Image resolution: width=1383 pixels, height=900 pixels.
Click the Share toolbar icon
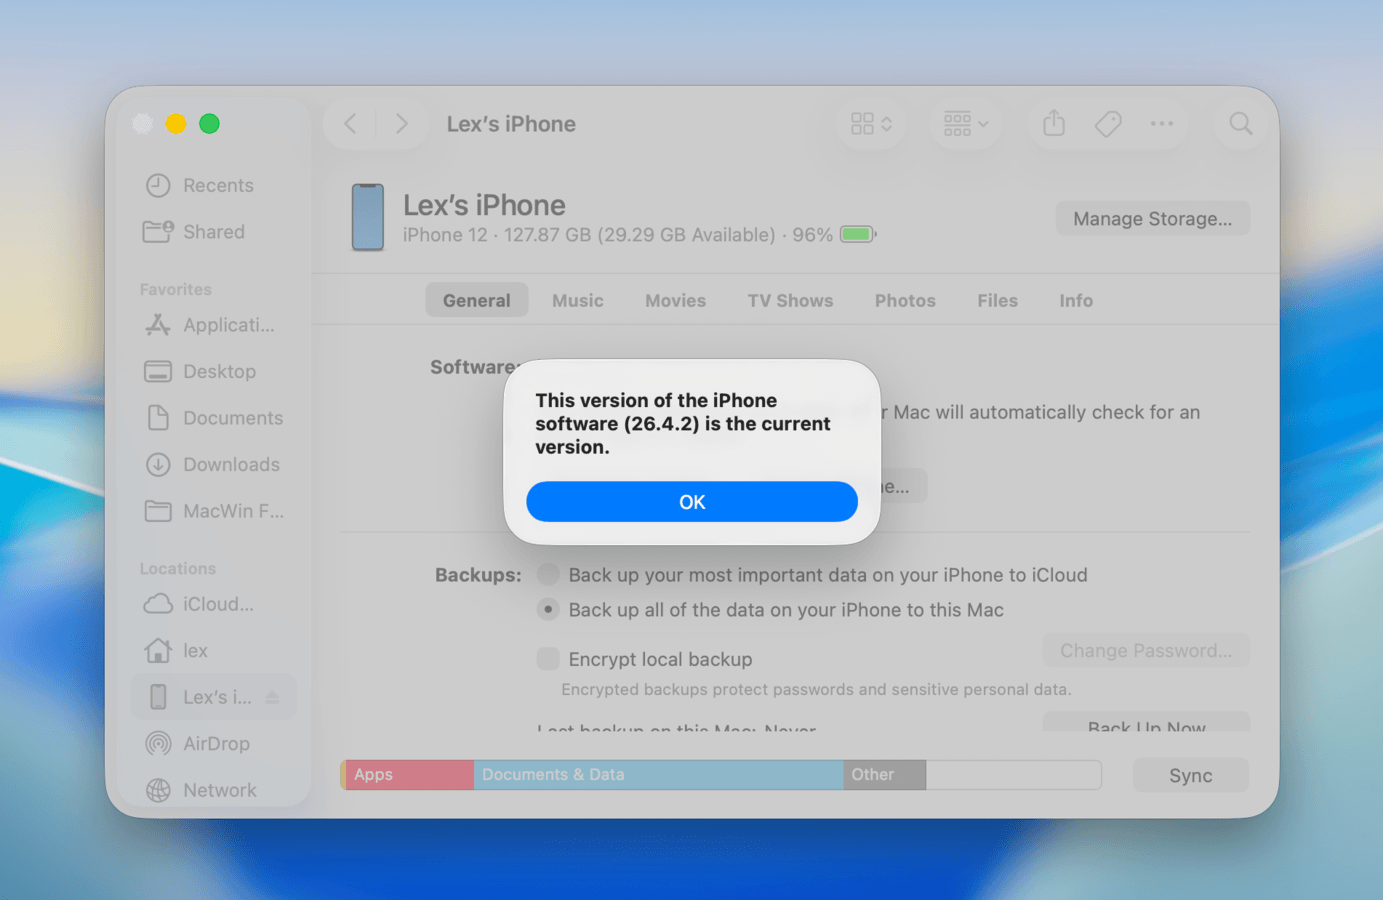1054,124
